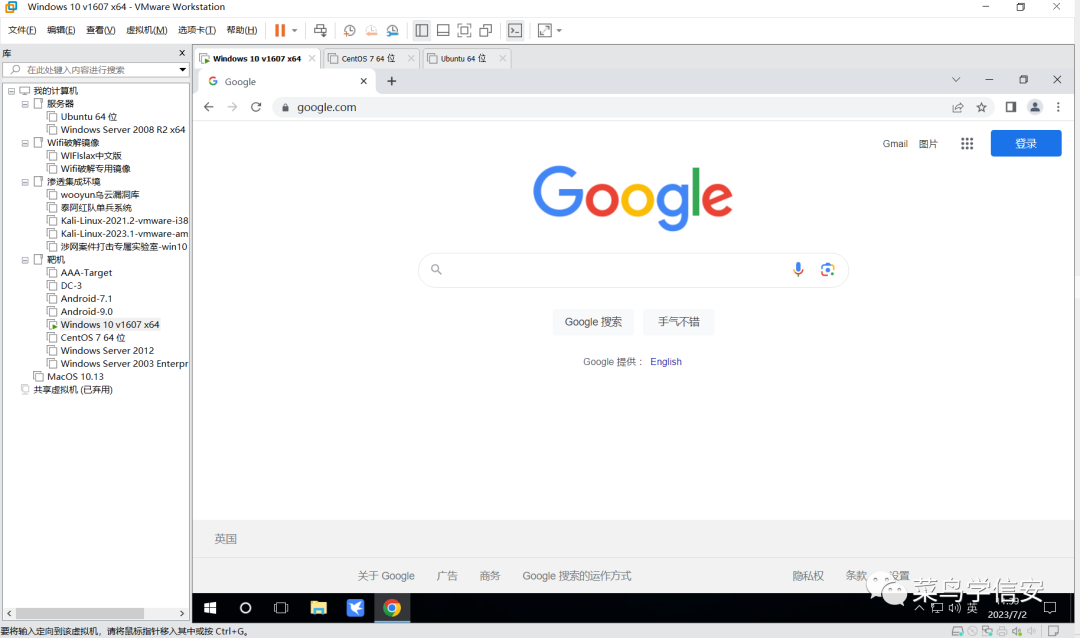Open the power options arrow beside pause
Viewport: 1080px width, 638px height.
pos(295,30)
